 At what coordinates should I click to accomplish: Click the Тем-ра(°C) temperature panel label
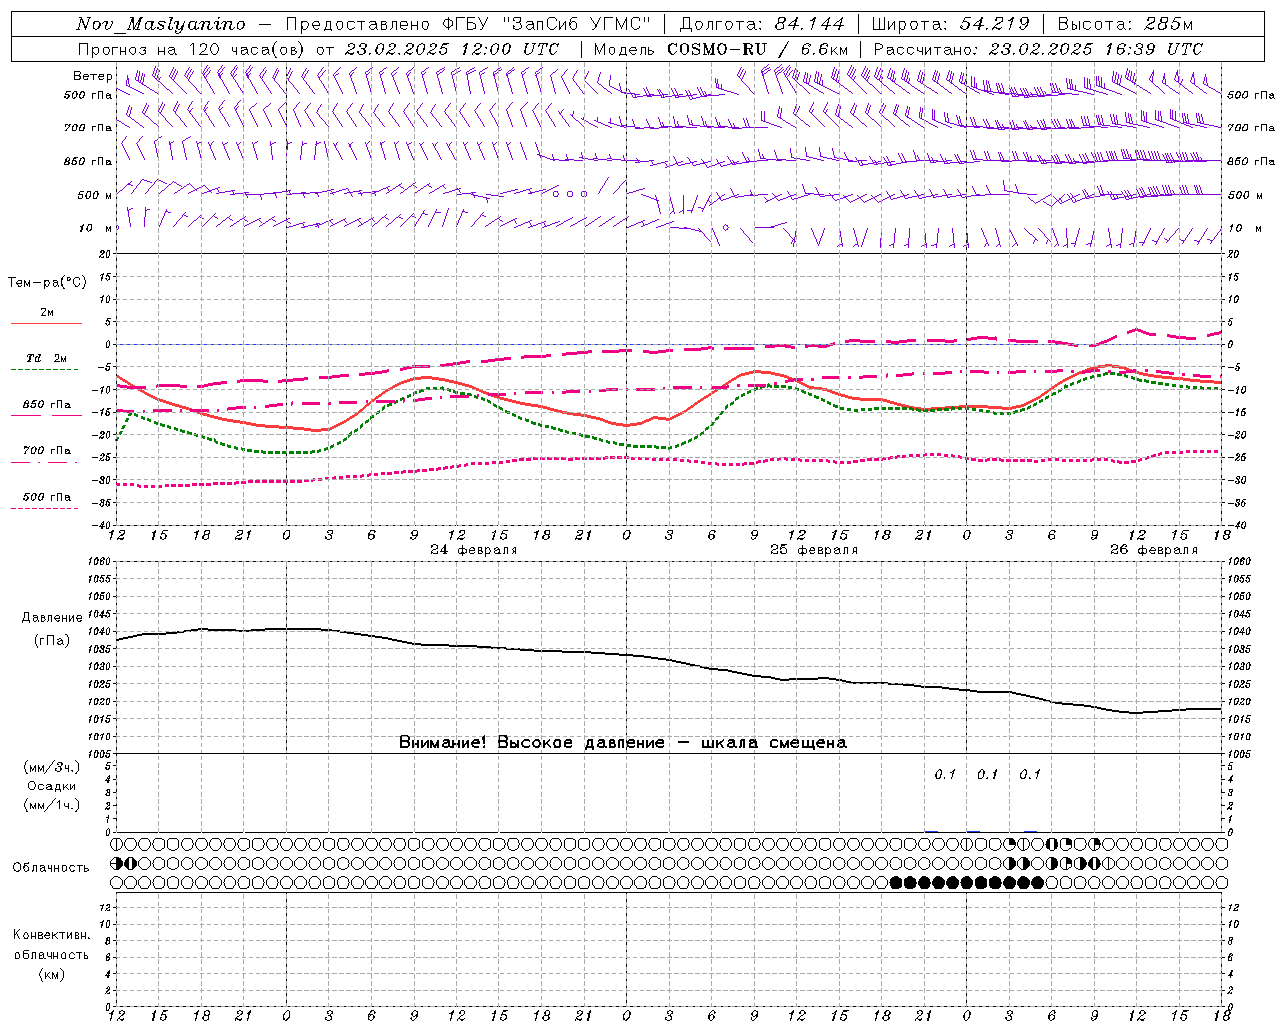click(47, 283)
